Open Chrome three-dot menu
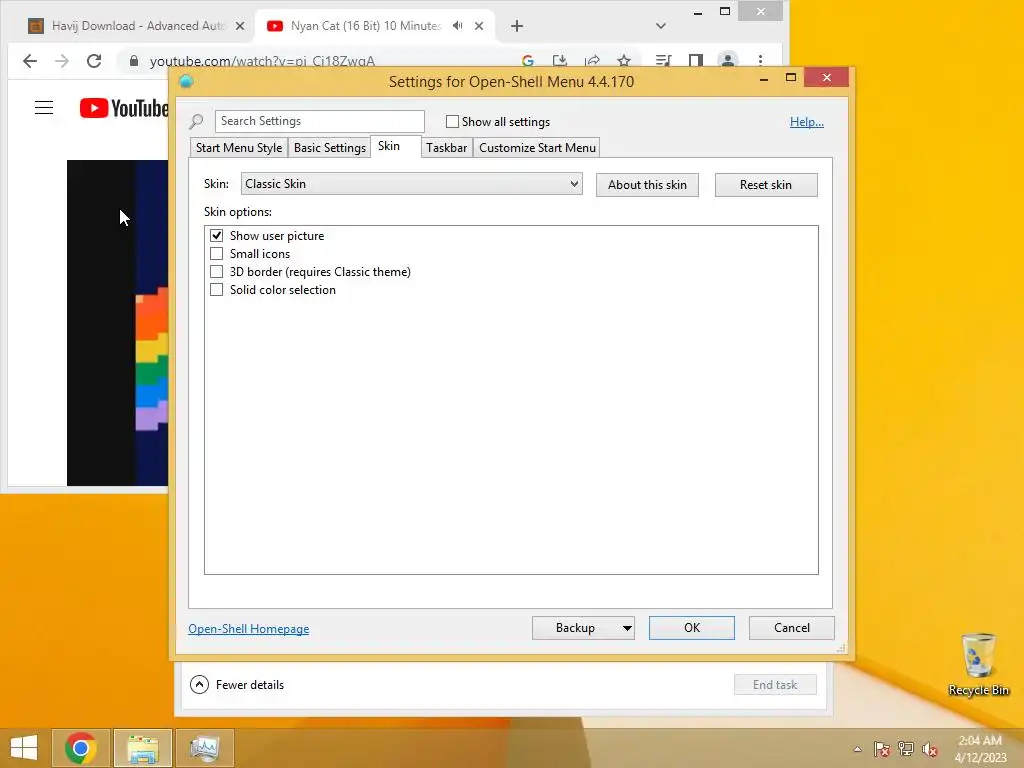 point(760,61)
